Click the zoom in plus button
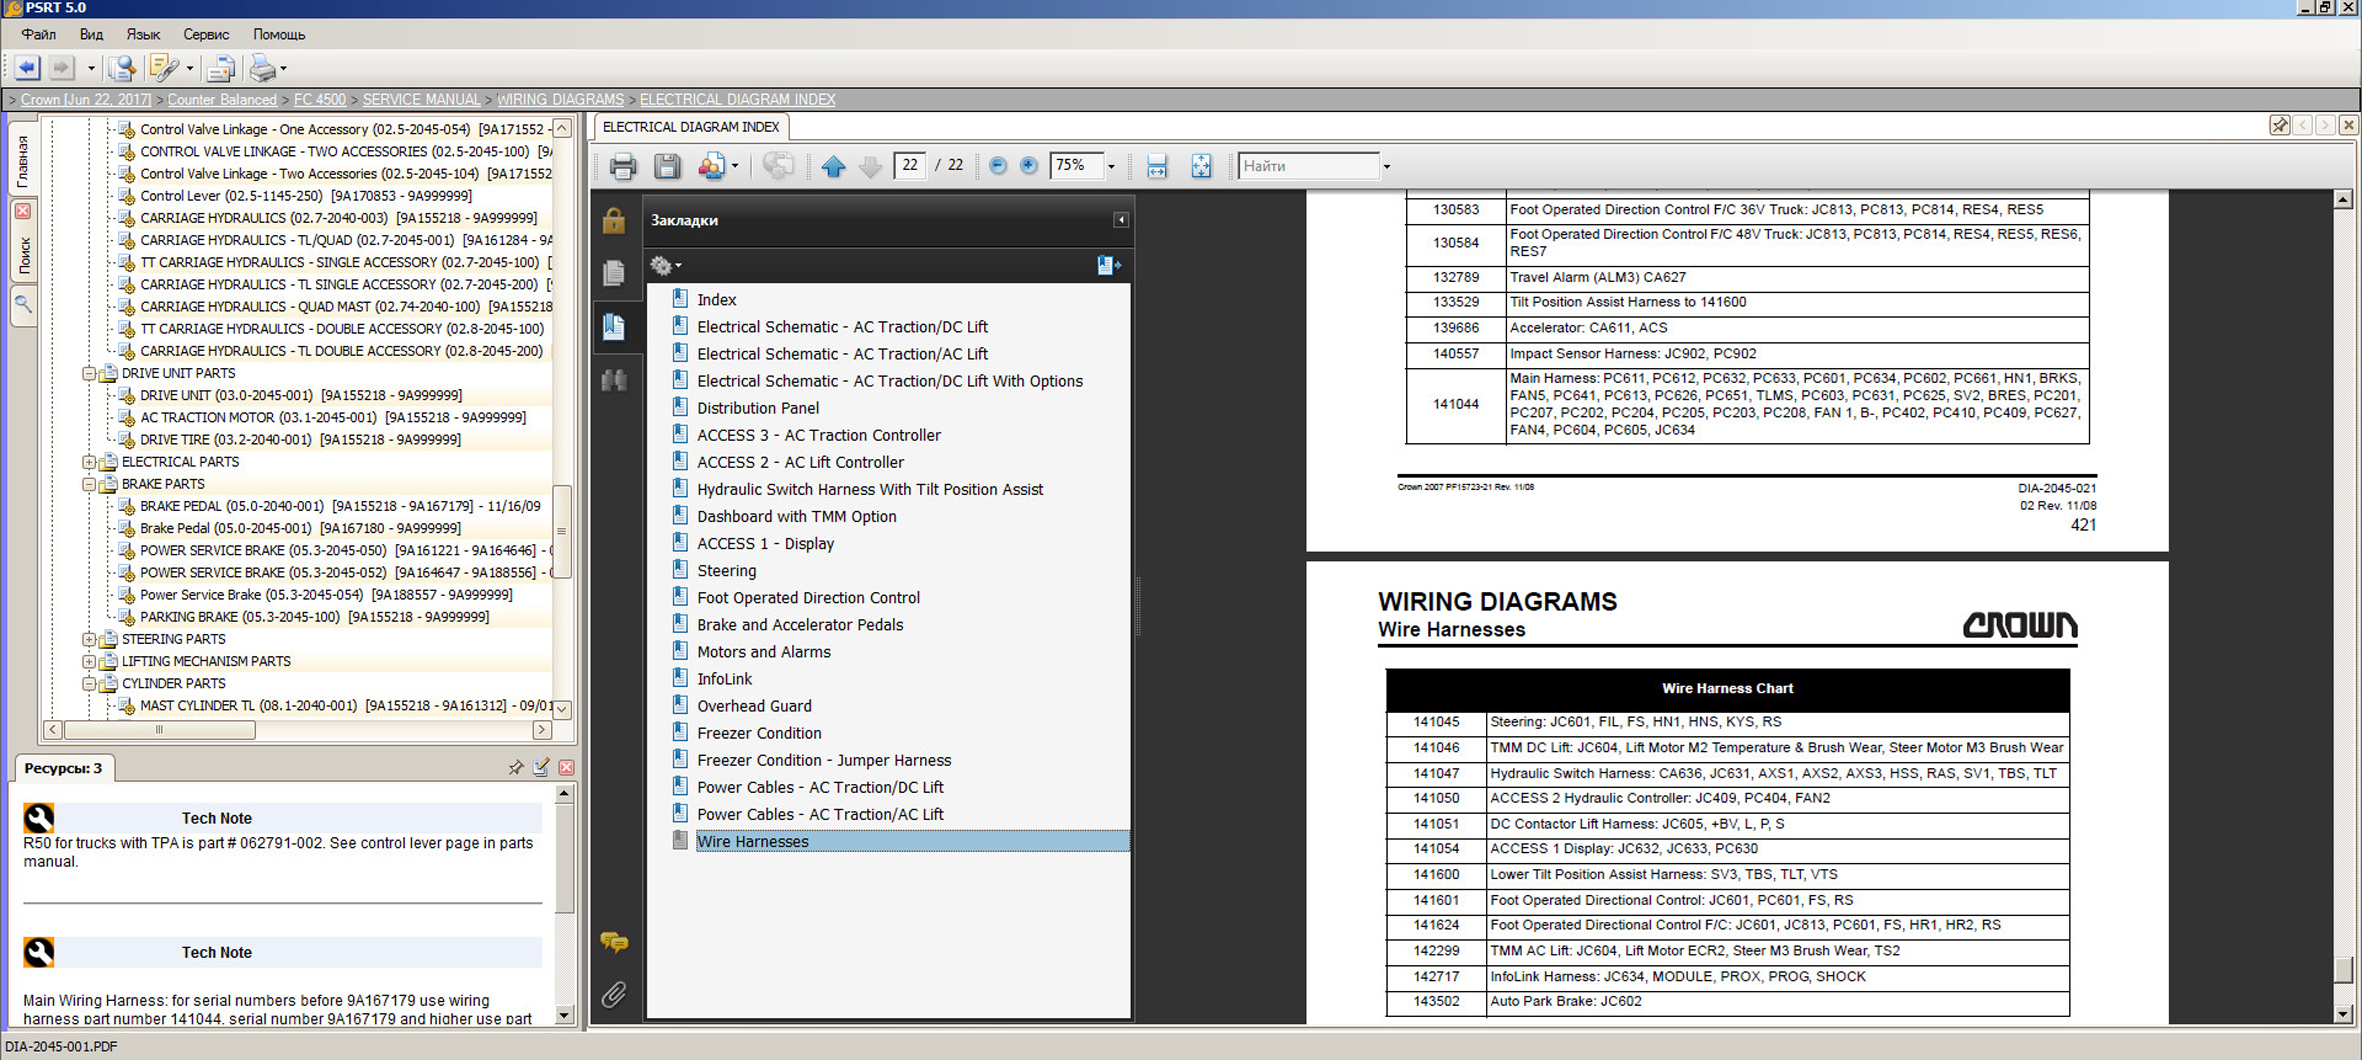Image resolution: width=2362 pixels, height=1060 pixels. pyautogui.click(x=1028, y=166)
